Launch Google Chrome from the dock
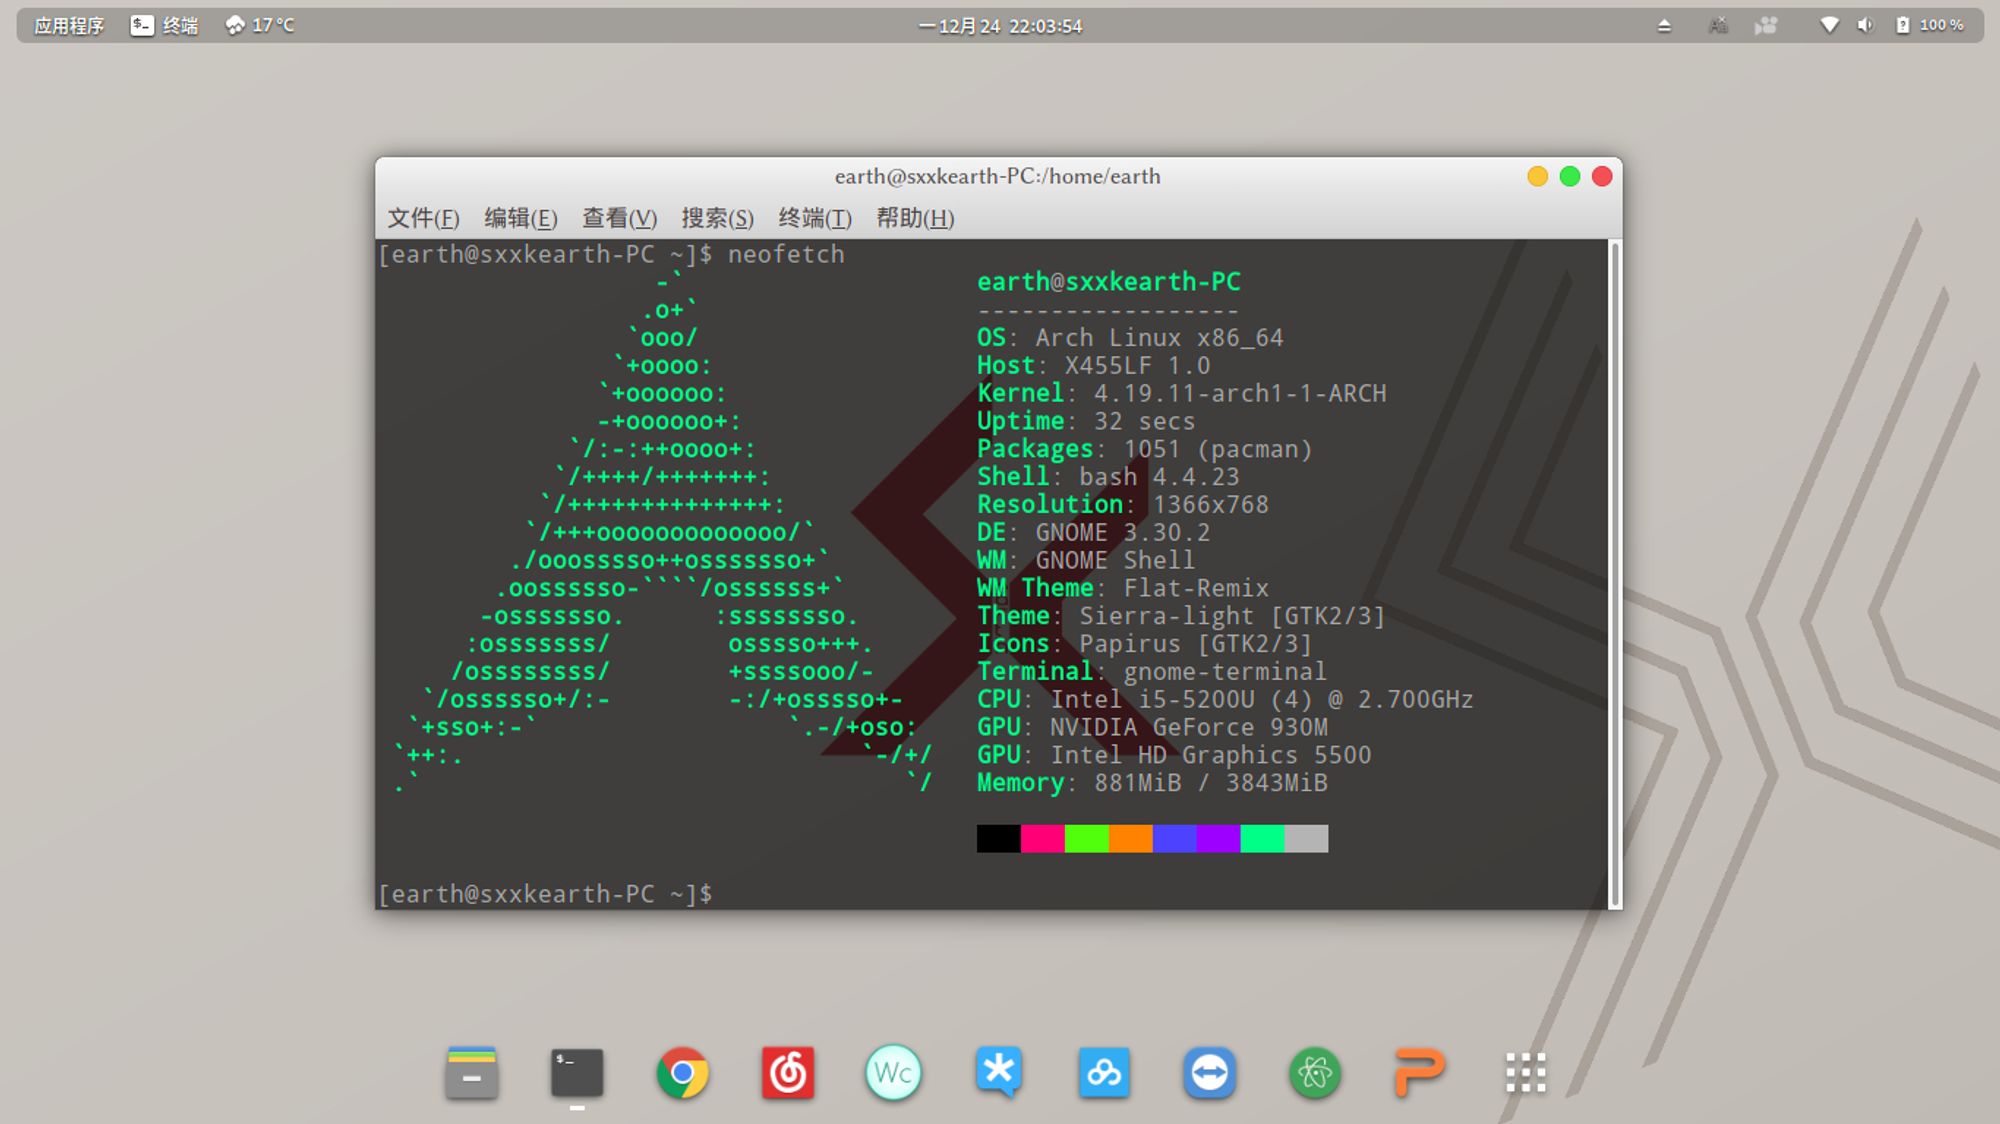Image resolution: width=2000 pixels, height=1124 pixels. pyautogui.click(x=682, y=1073)
